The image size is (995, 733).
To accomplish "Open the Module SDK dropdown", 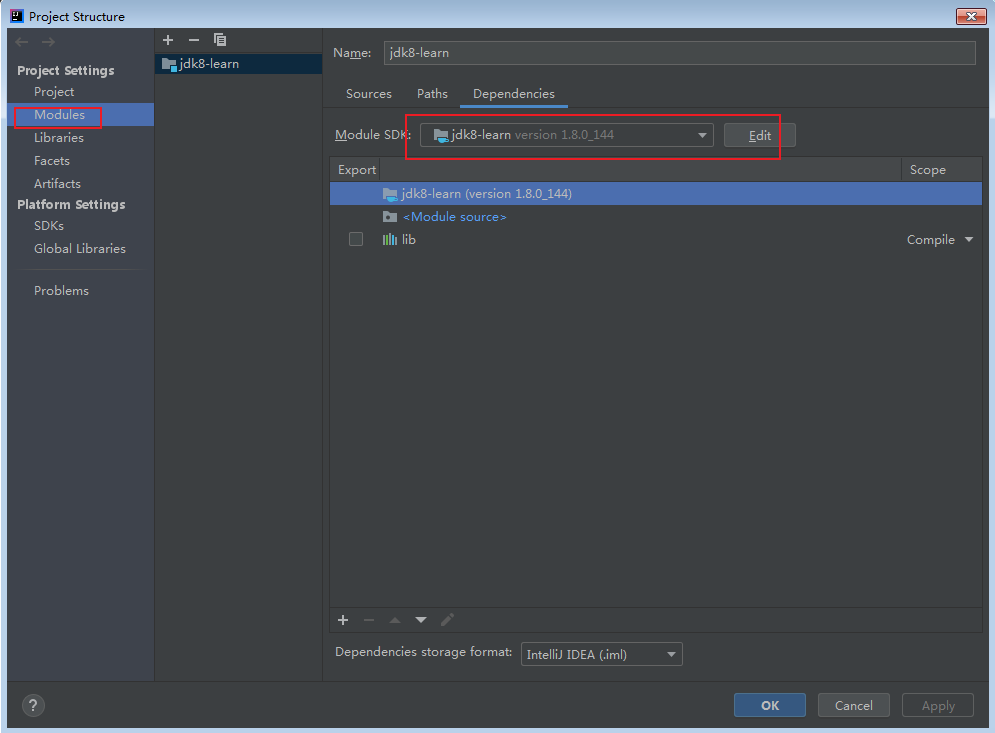I will (x=567, y=135).
